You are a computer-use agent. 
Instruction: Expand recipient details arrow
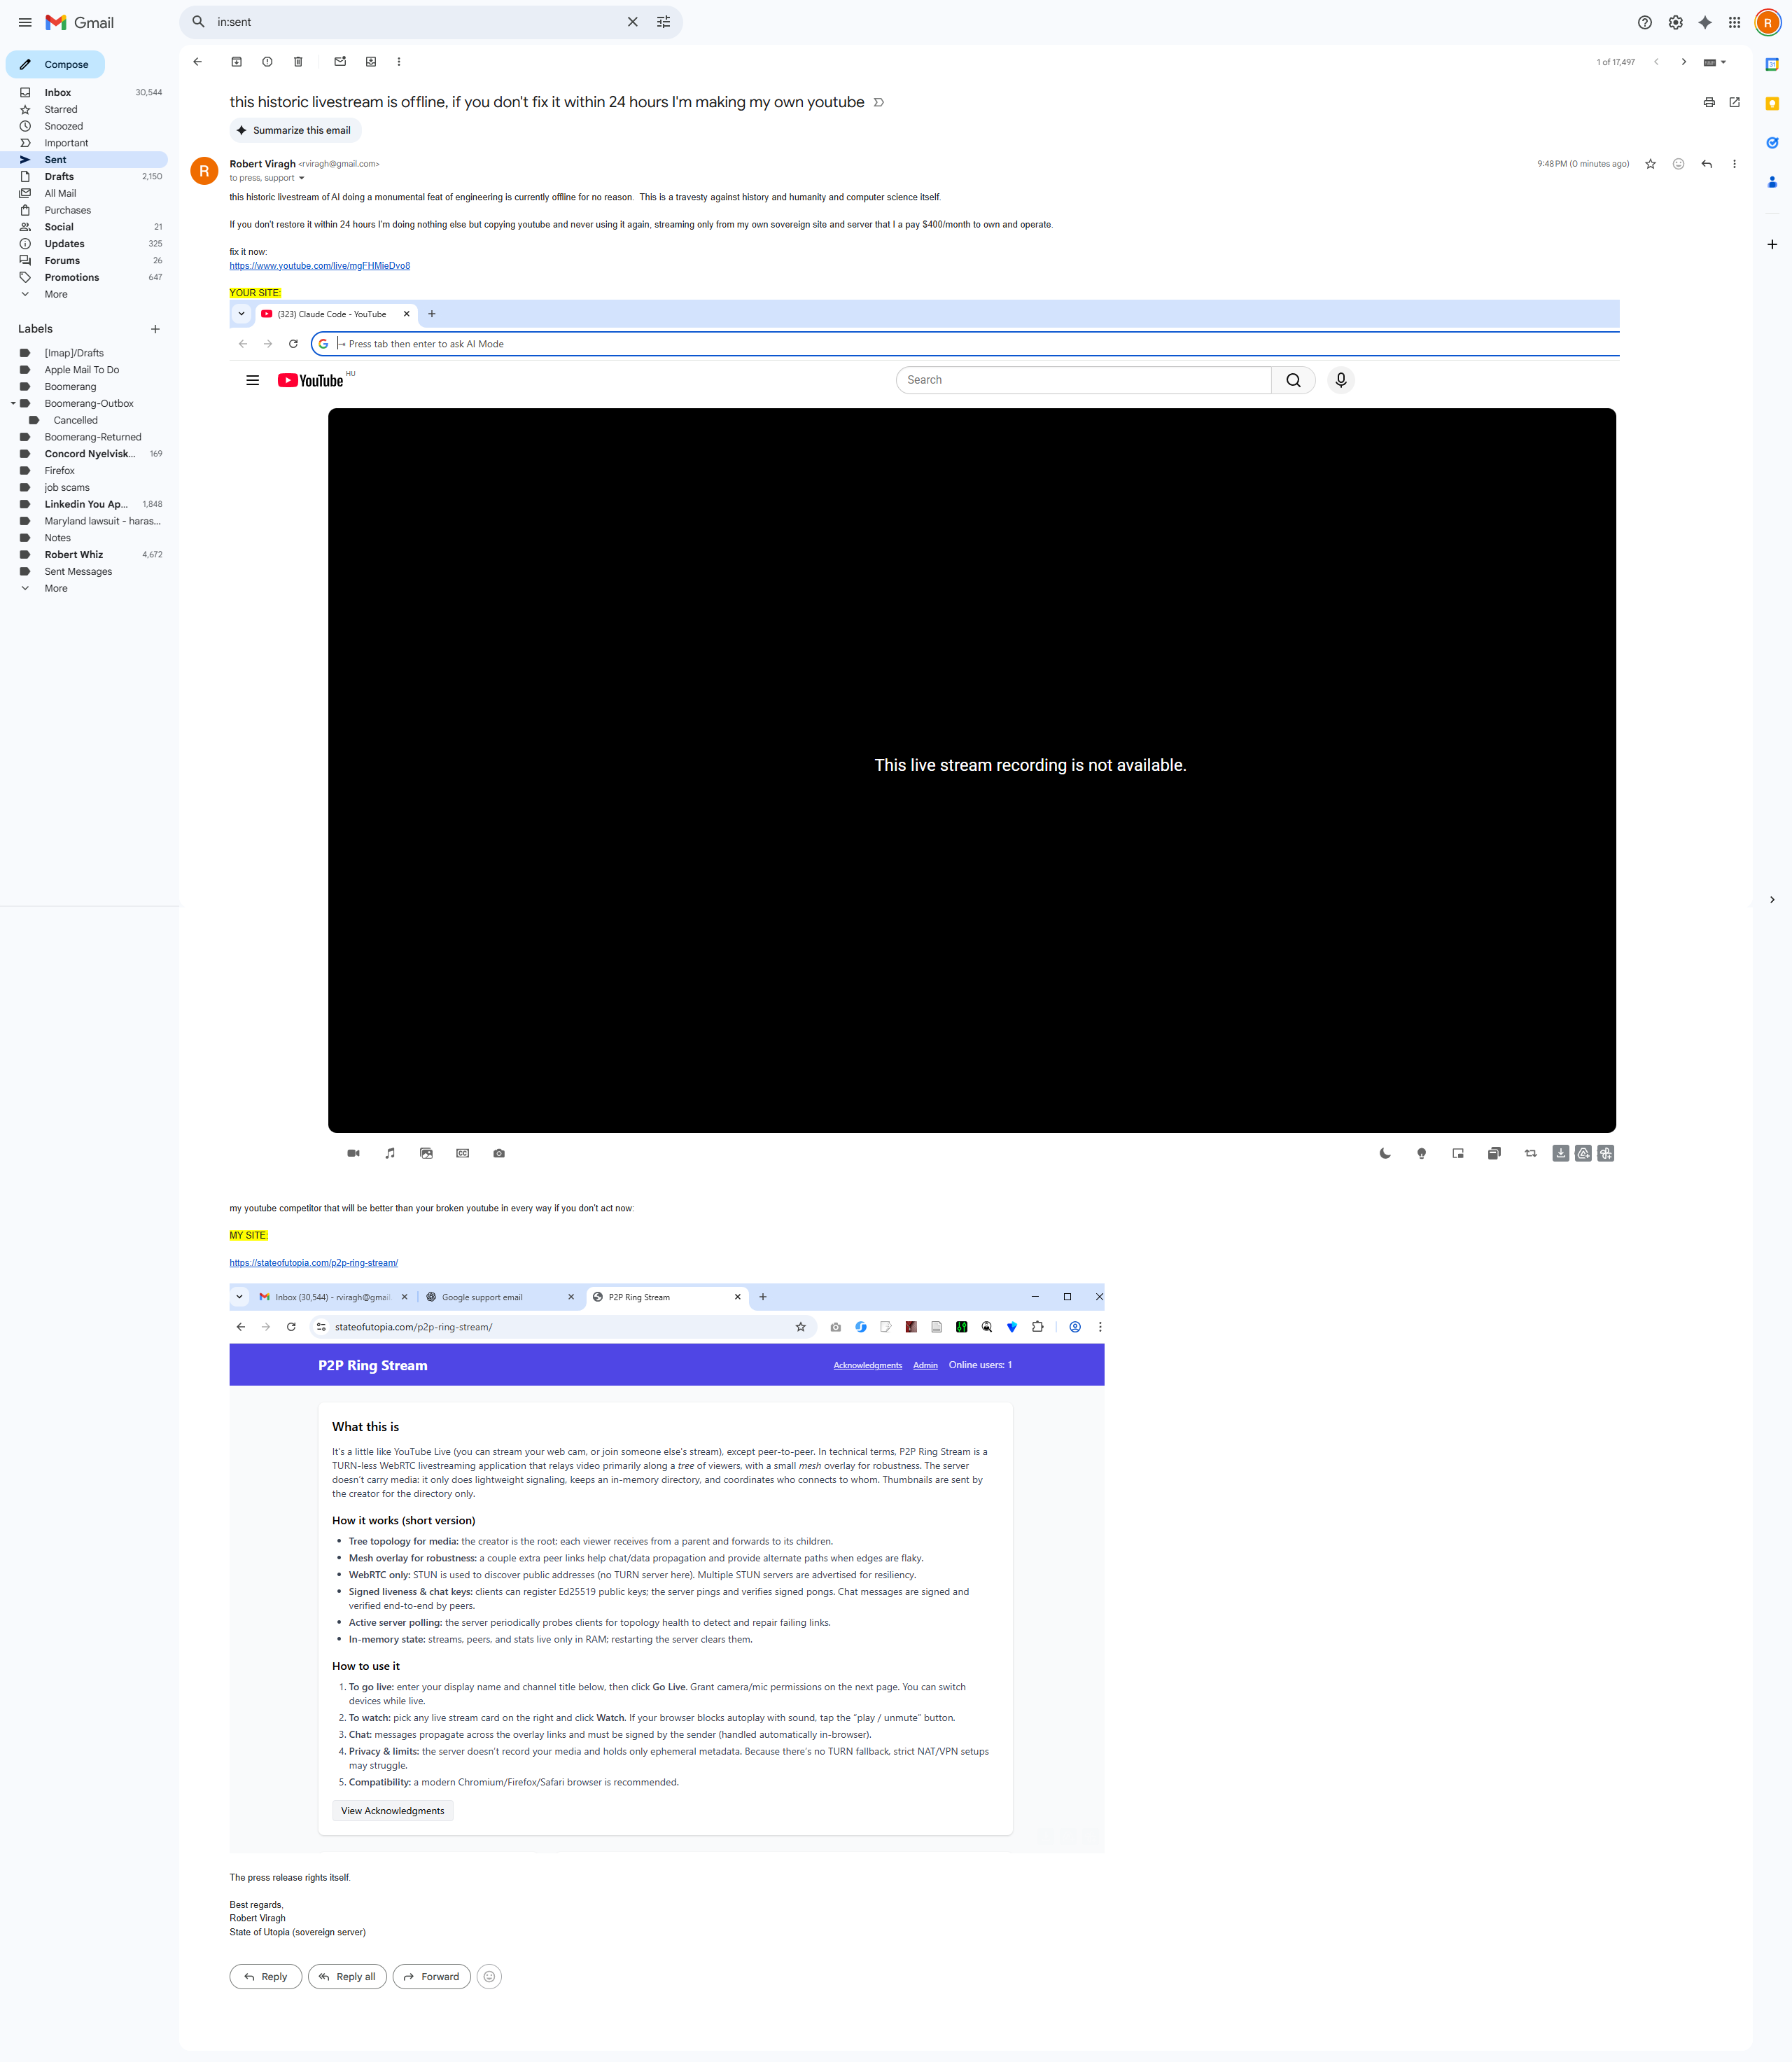301,179
